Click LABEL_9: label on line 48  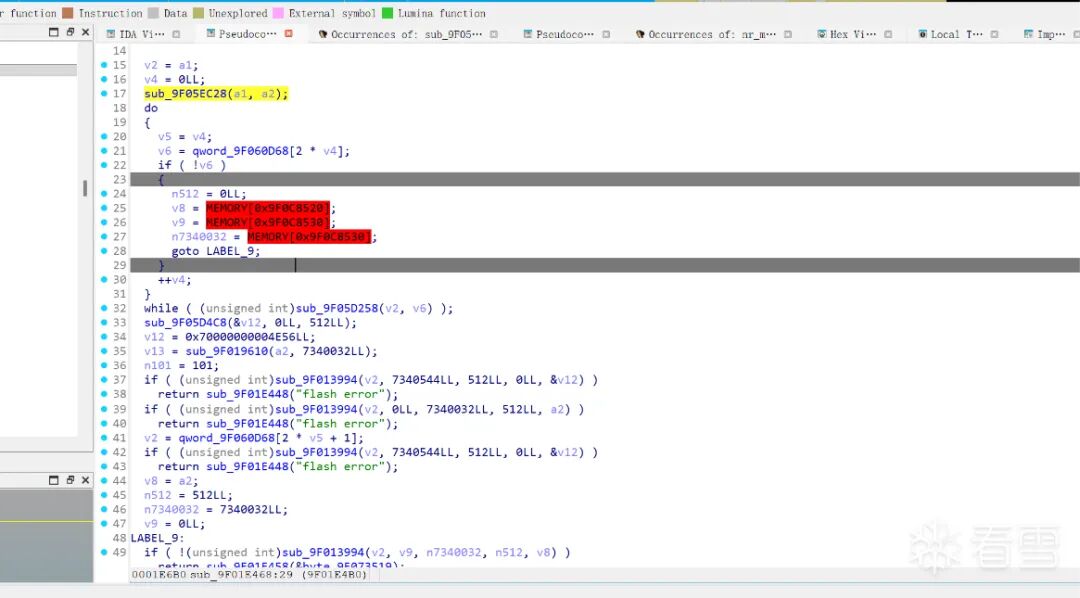[158, 538]
